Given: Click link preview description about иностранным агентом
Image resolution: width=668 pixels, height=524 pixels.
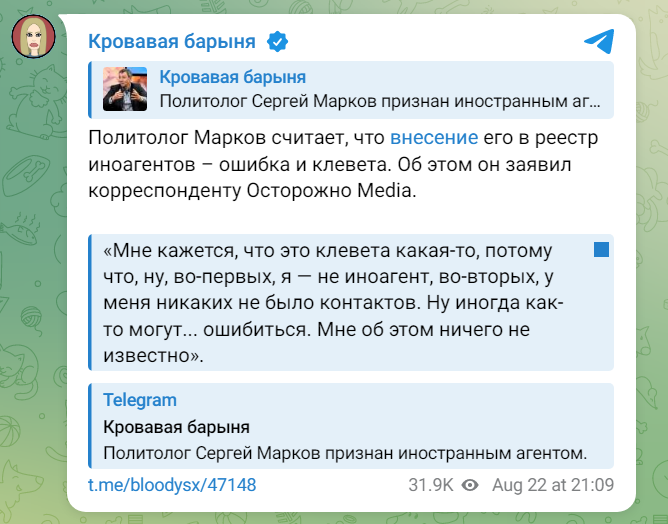Looking at the screenshot, I should coord(345,453).
